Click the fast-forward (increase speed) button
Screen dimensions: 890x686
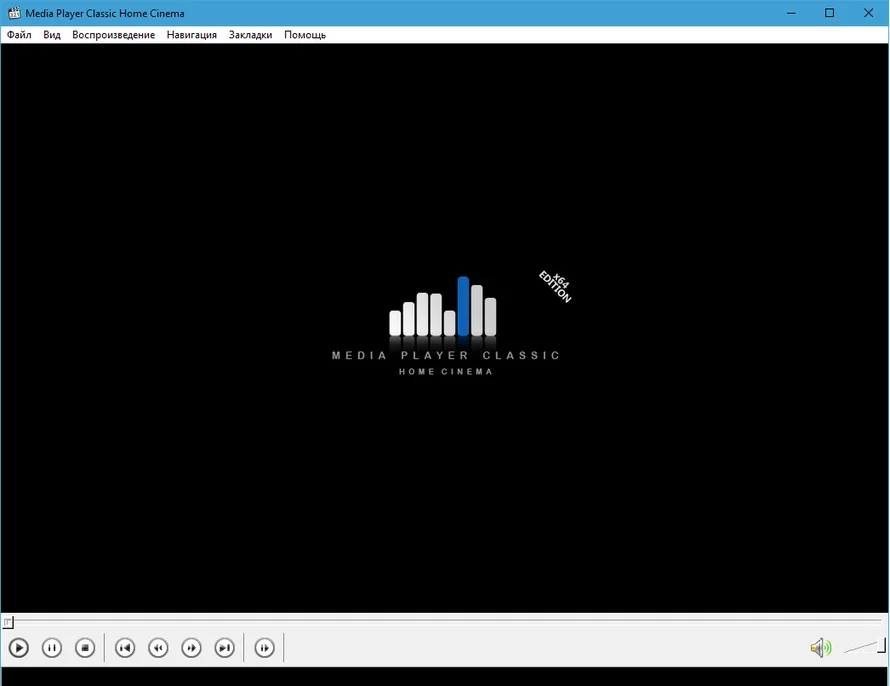click(x=191, y=648)
